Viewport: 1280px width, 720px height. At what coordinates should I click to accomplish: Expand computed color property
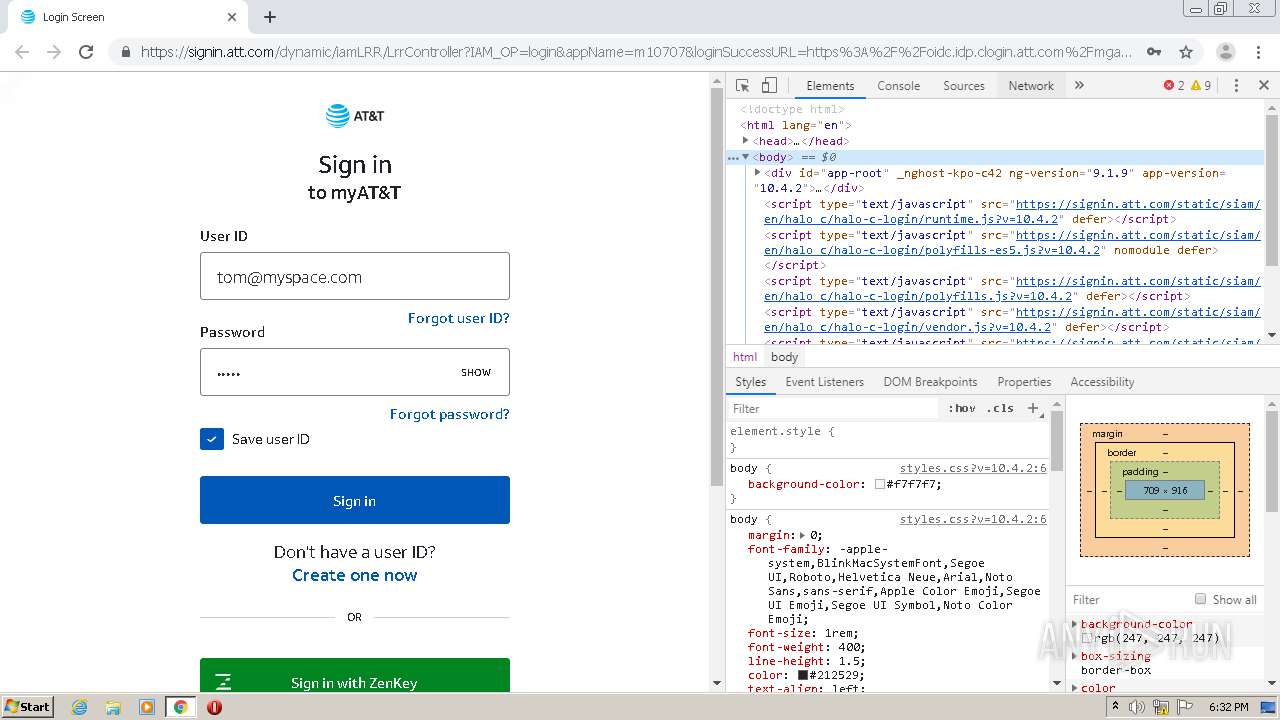pyautogui.click(x=1075, y=688)
